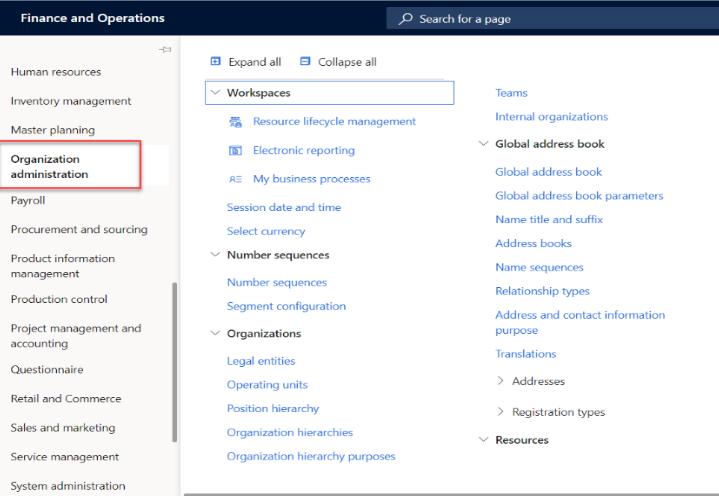Click the Electronic reporting workspace icon
This screenshot has width=719, height=496.
pos(235,150)
